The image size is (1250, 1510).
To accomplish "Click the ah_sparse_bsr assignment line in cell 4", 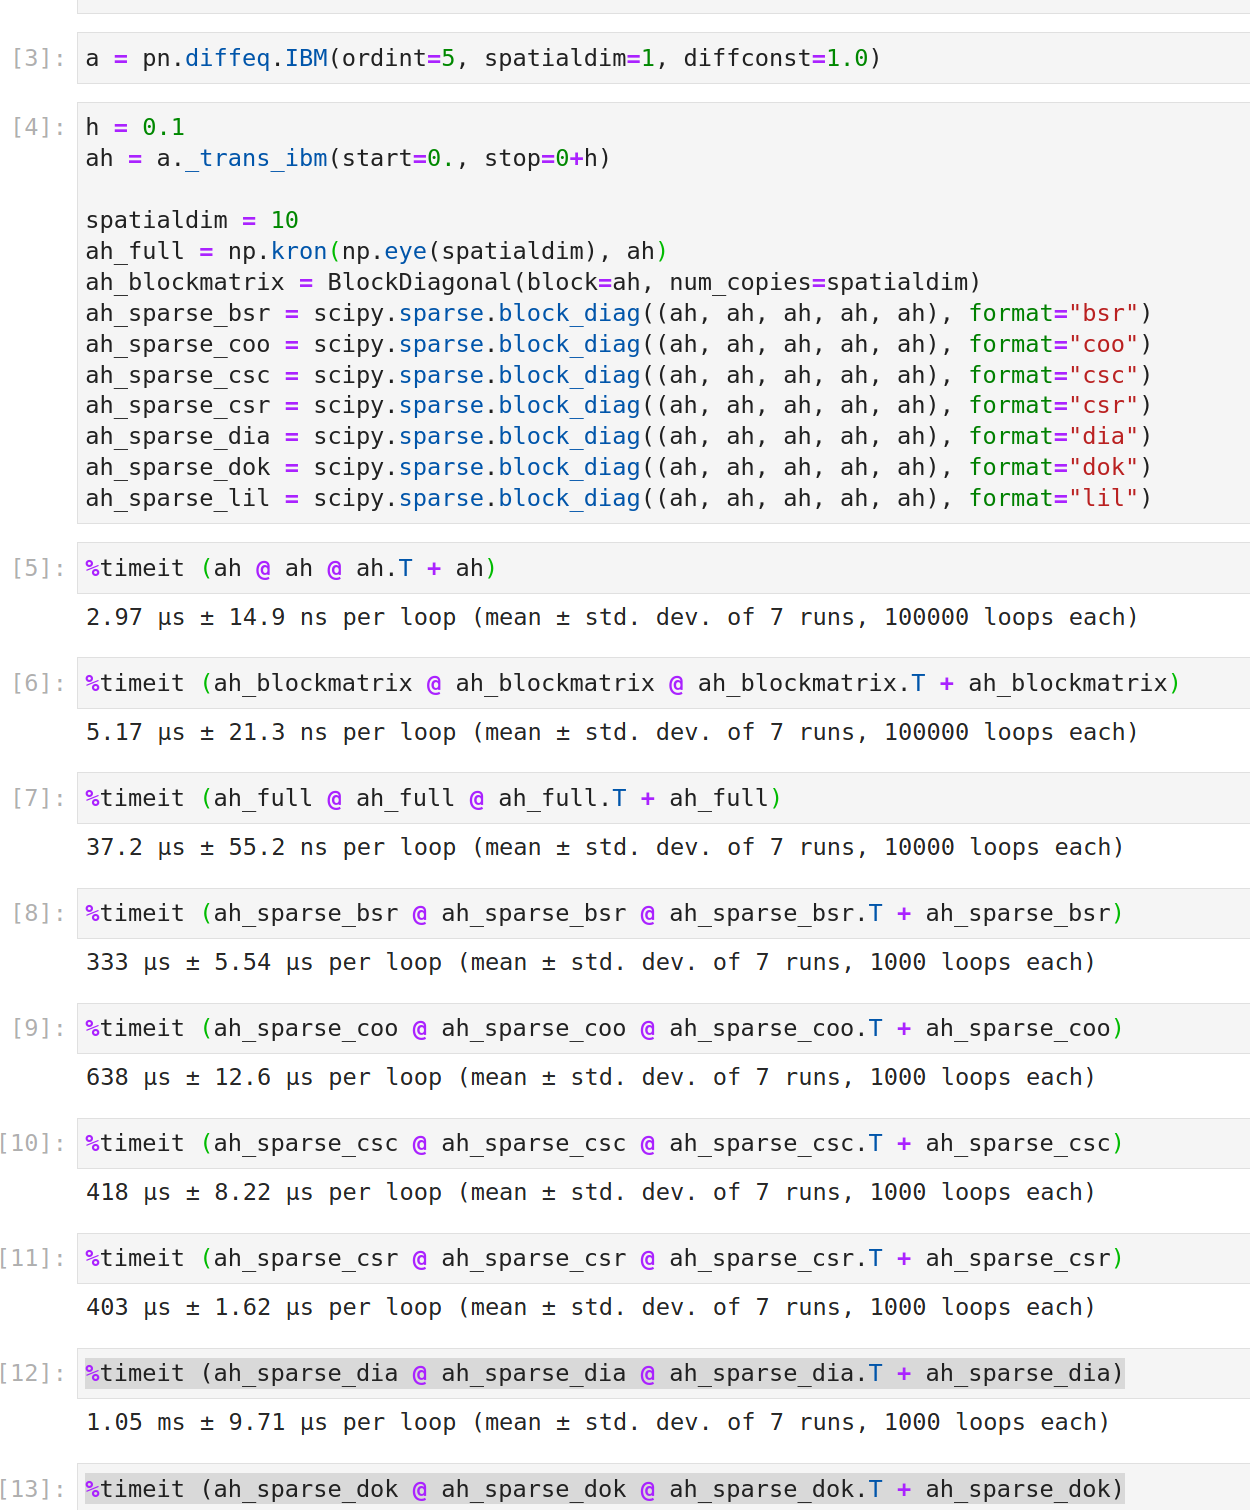I will click(x=619, y=313).
